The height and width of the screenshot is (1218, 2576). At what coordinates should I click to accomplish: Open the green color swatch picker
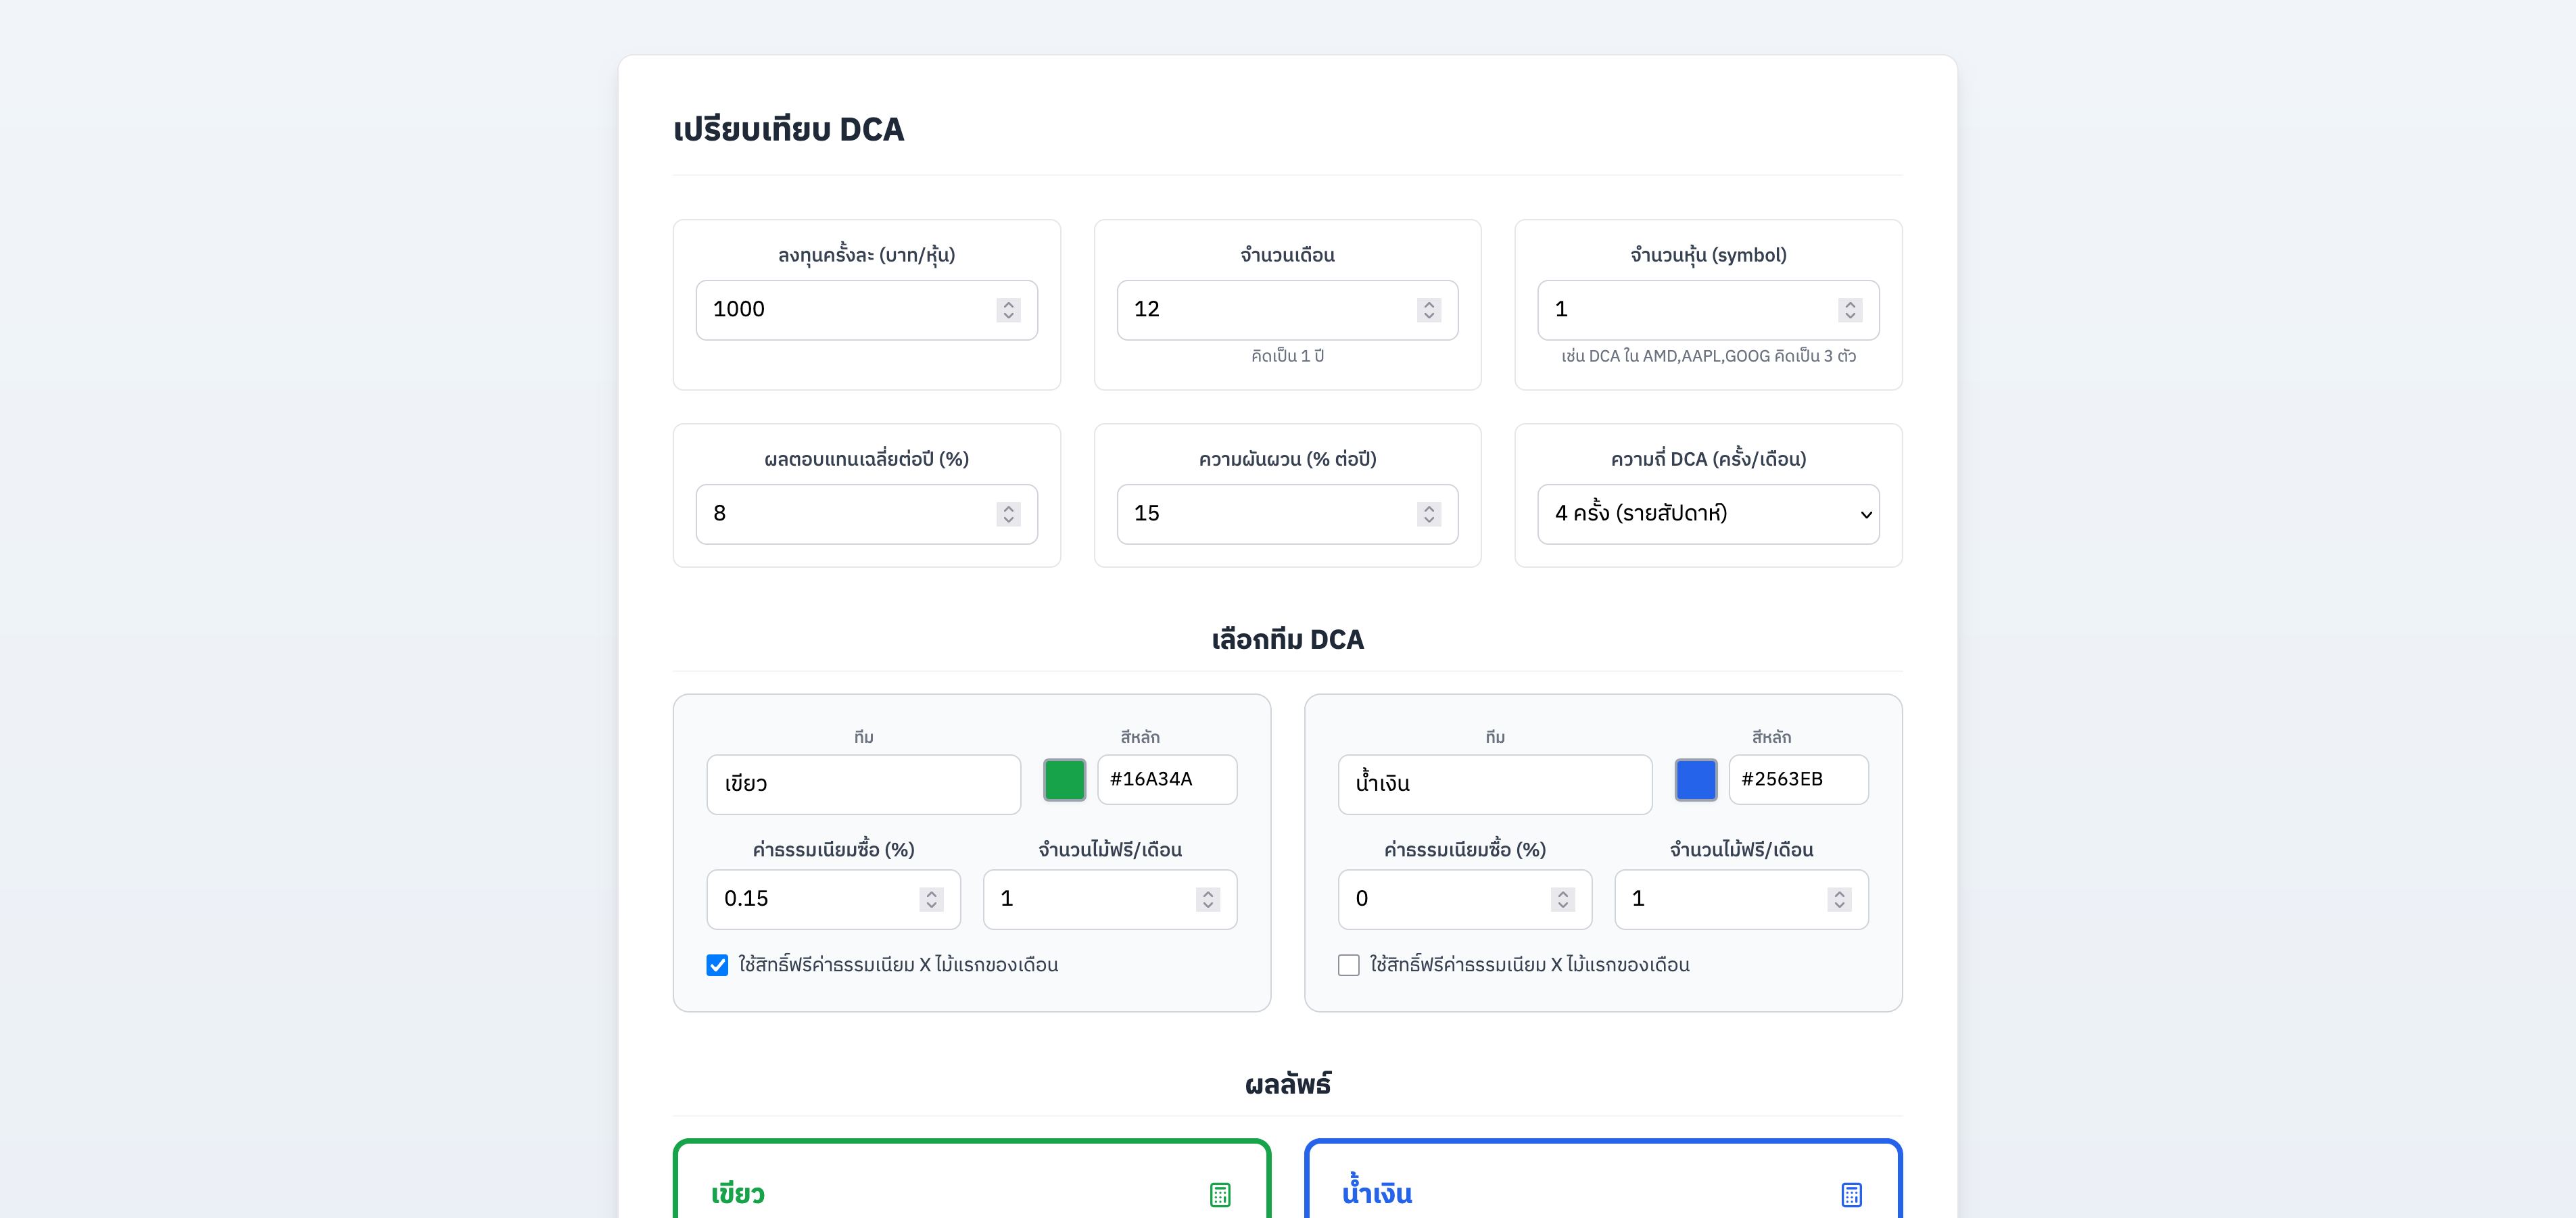(1064, 780)
